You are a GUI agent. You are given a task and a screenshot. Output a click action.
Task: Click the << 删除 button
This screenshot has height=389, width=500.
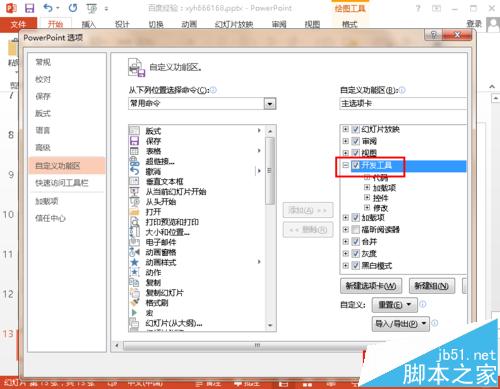pos(308,230)
